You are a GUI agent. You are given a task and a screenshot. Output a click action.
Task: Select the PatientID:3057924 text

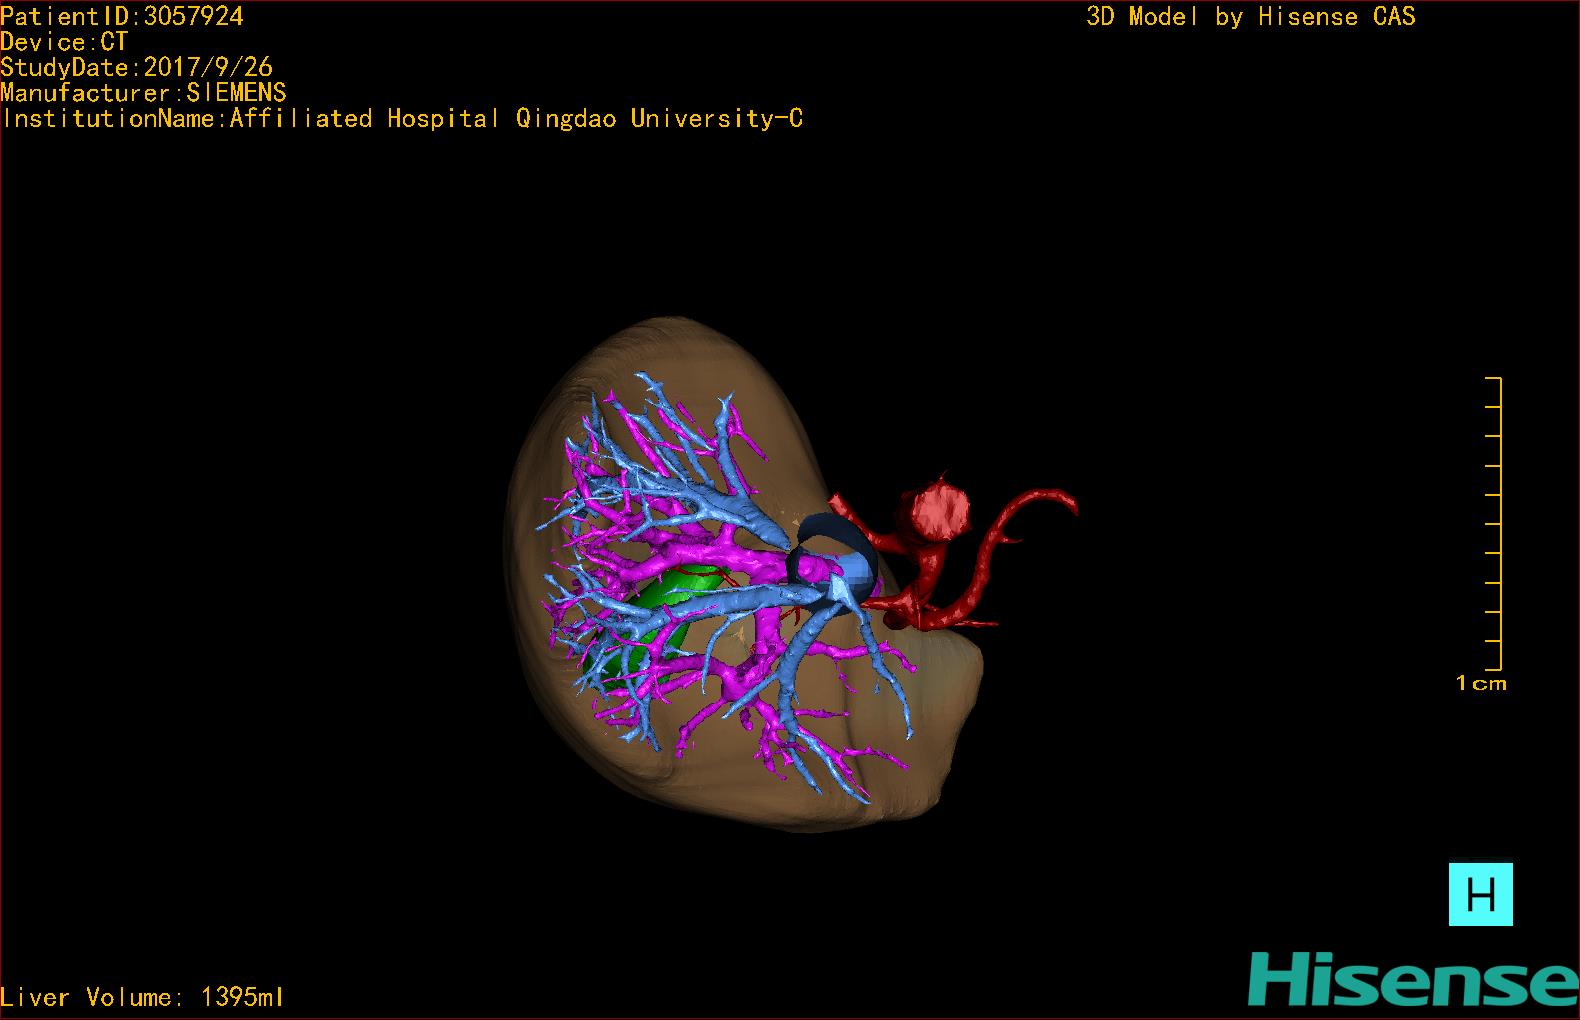pos(122,16)
